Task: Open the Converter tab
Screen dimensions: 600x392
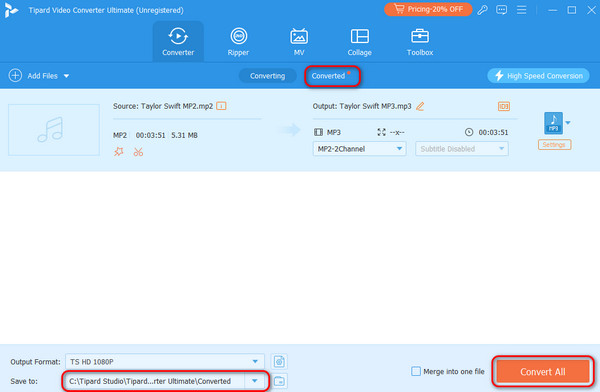Action: tap(178, 42)
